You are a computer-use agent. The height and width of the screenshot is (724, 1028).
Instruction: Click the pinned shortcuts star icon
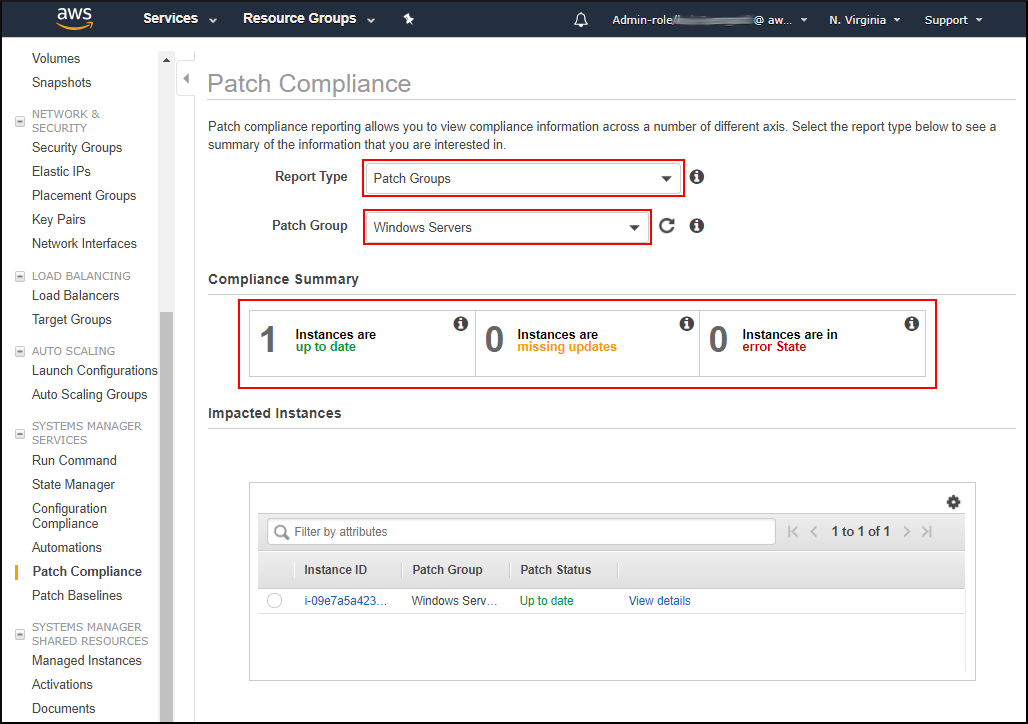pyautogui.click(x=409, y=19)
